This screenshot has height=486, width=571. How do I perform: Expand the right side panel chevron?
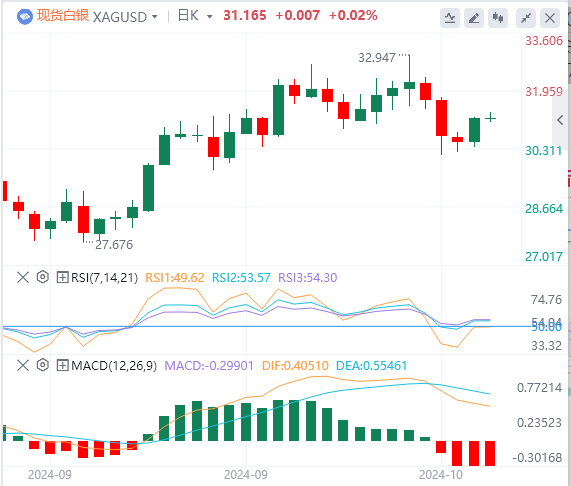pyautogui.click(x=561, y=120)
